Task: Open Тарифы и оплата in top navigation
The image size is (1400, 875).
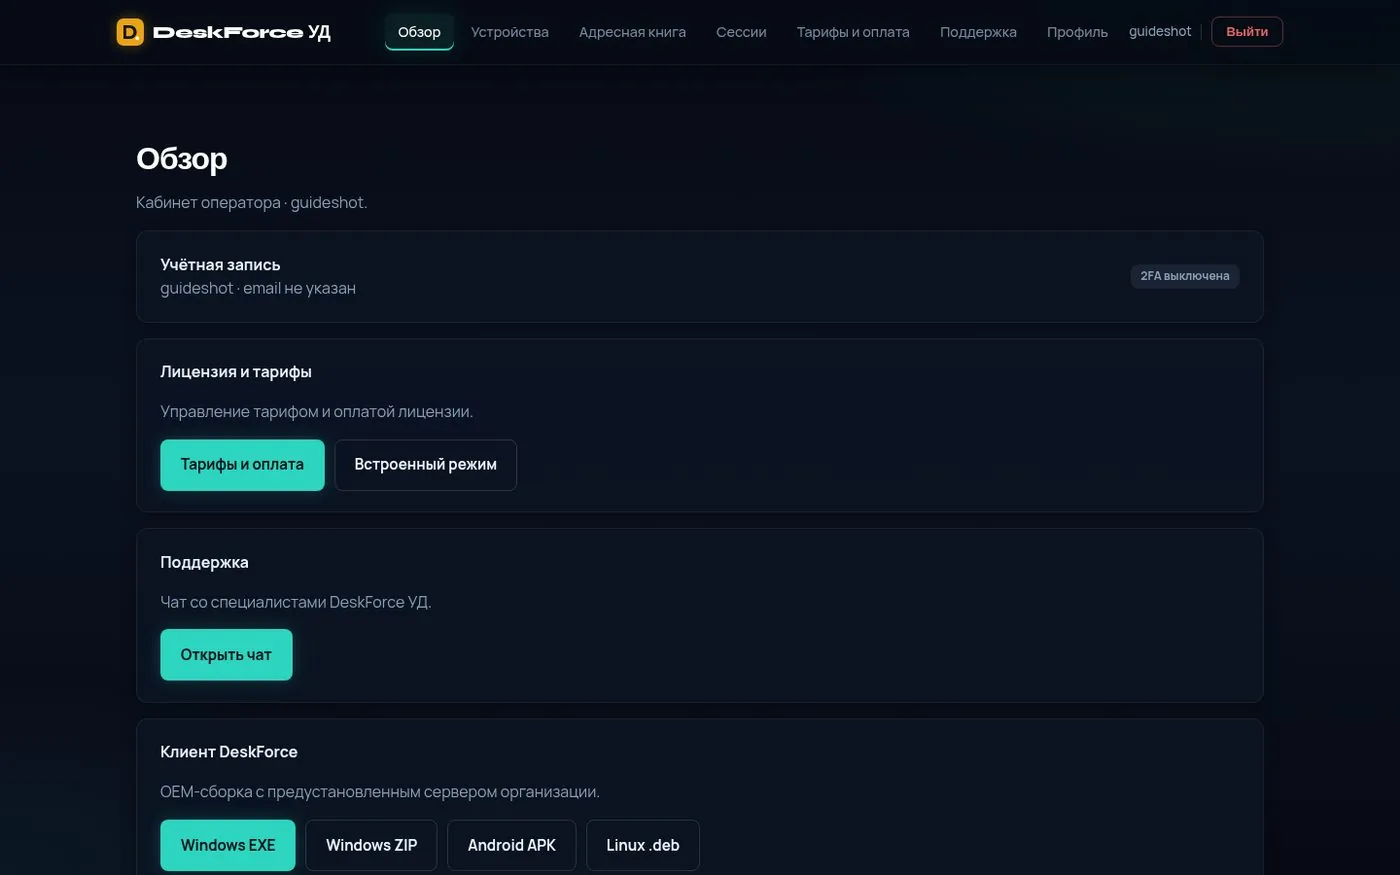Action: (x=853, y=32)
